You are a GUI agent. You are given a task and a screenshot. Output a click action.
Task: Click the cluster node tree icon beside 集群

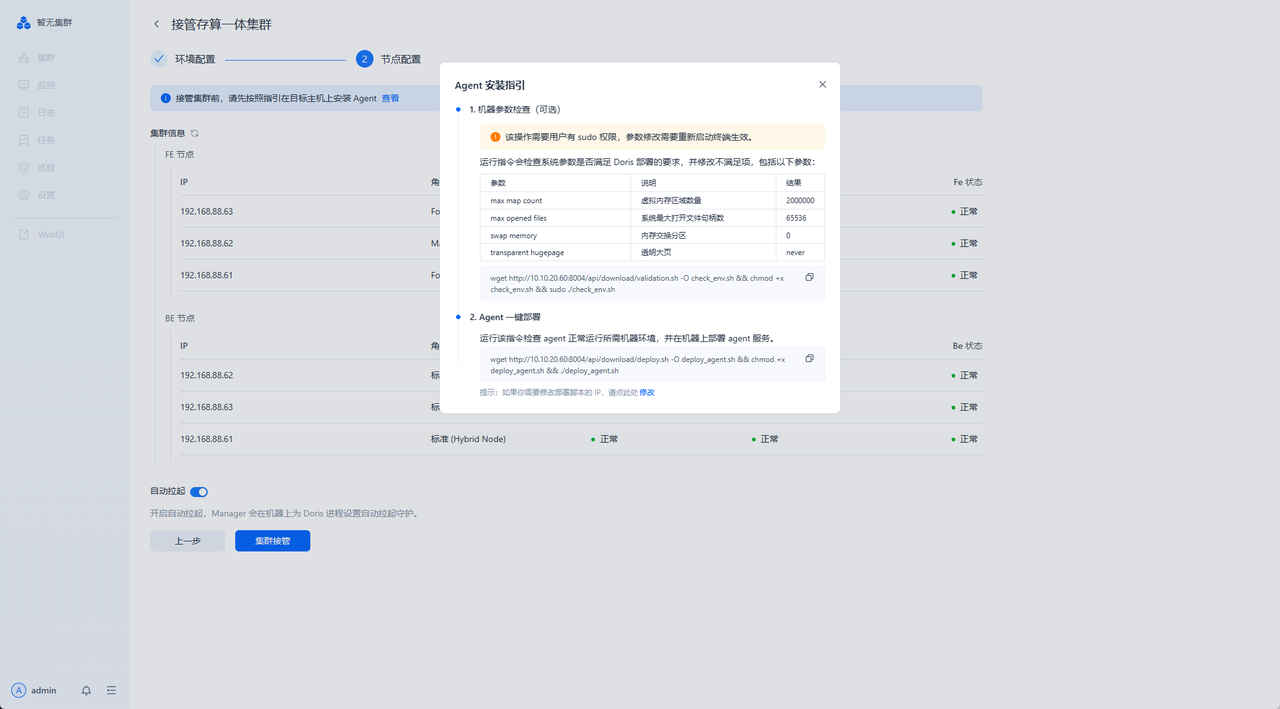point(24,58)
